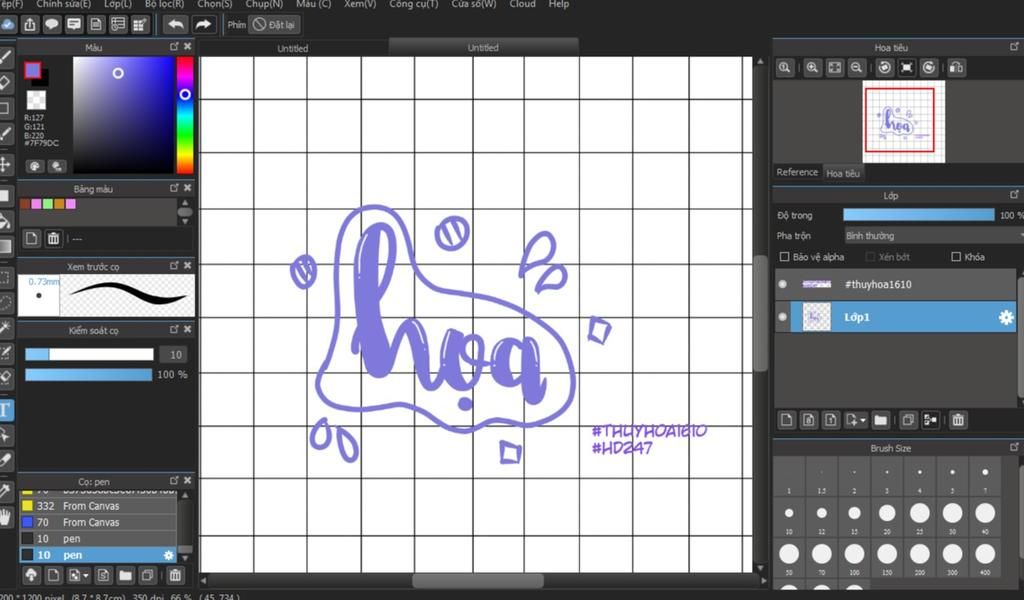Open the Lớp(L) menu

(x=118, y=4)
